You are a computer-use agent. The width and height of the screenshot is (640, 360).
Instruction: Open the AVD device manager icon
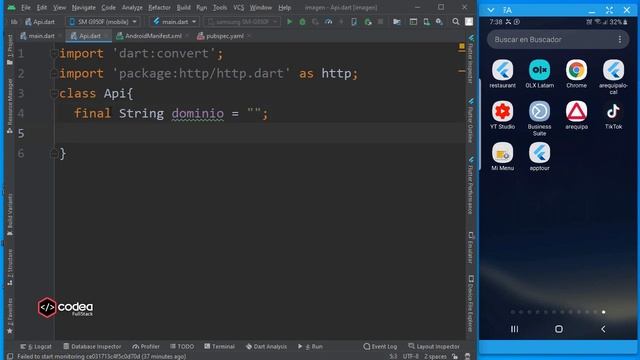(x=427, y=22)
